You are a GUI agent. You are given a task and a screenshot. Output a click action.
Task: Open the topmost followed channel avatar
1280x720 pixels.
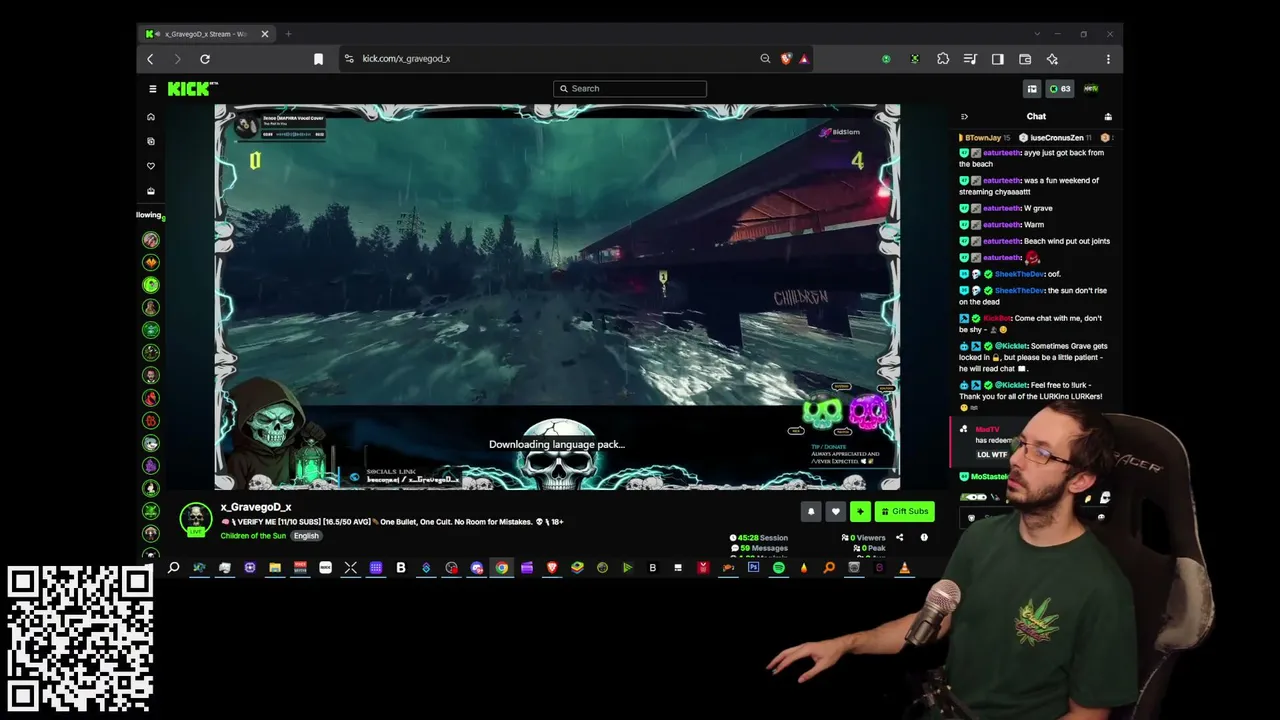coord(151,240)
